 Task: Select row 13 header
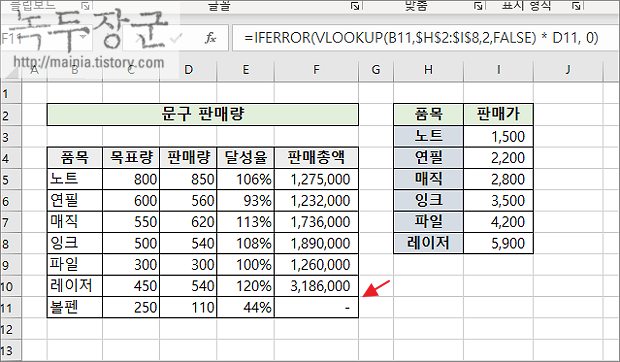pos(11,350)
